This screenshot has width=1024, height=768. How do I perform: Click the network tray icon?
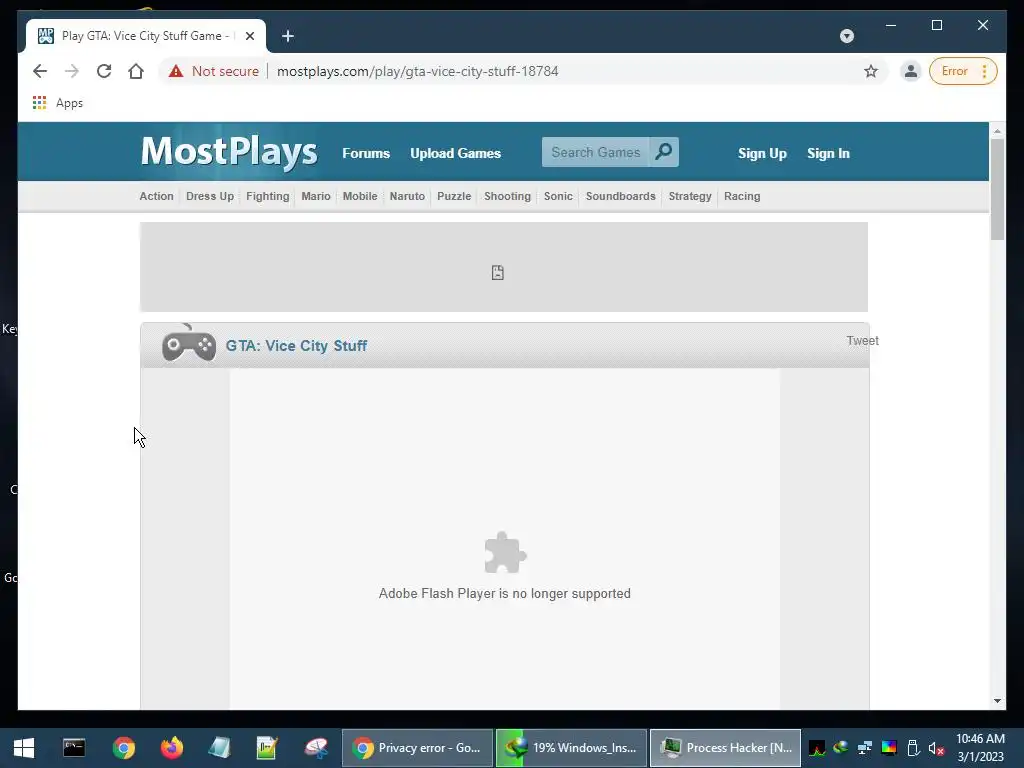click(865, 748)
